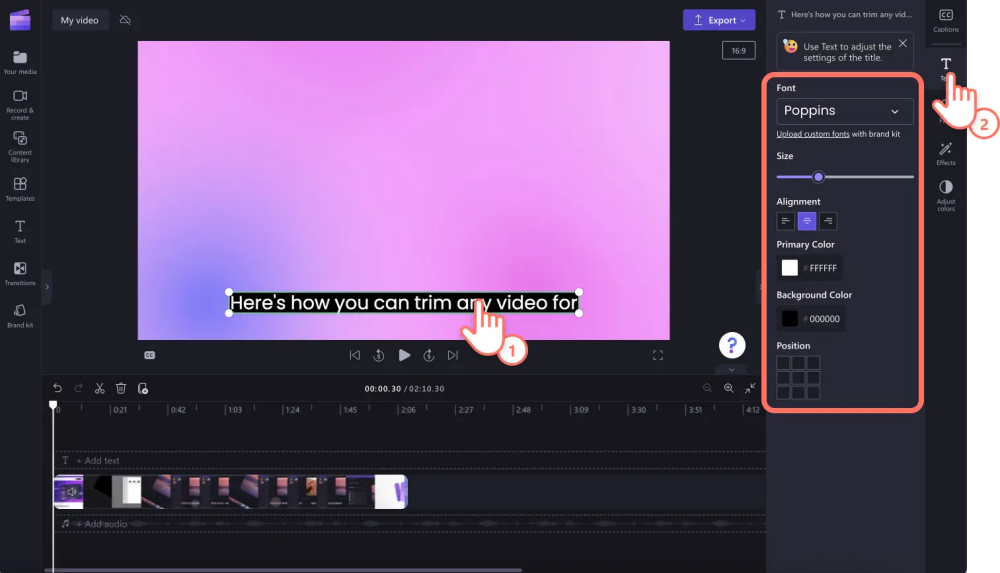
Task: Zoom in the timeline
Action: [728, 388]
